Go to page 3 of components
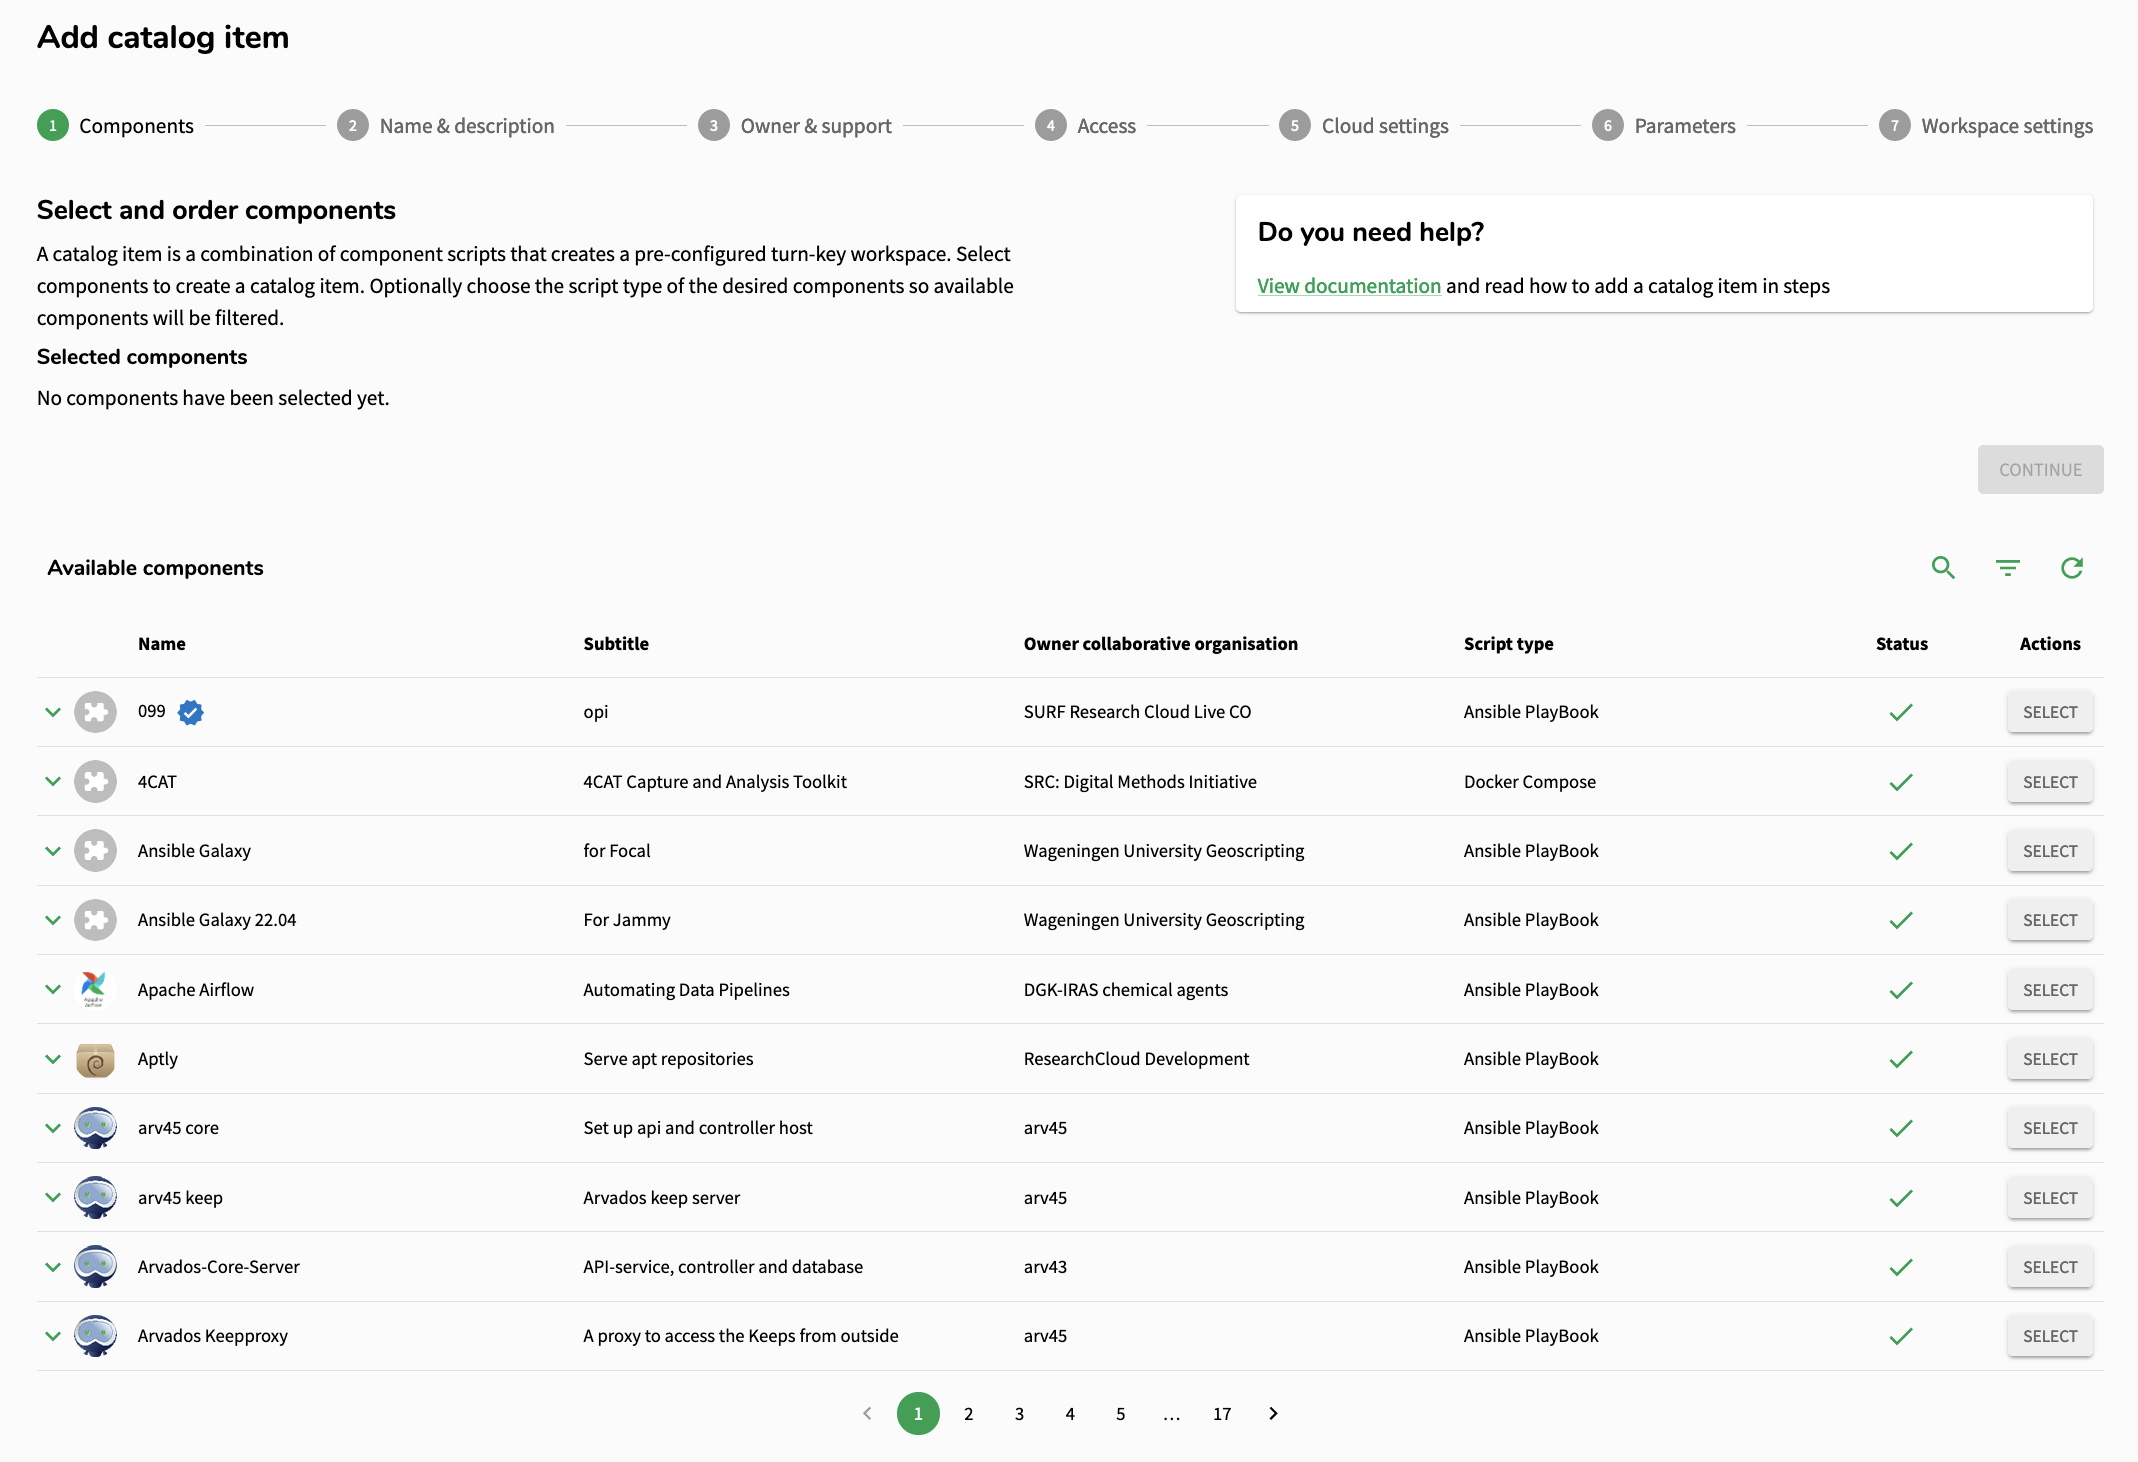This screenshot has height=1462, width=2138. click(x=1019, y=1413)
